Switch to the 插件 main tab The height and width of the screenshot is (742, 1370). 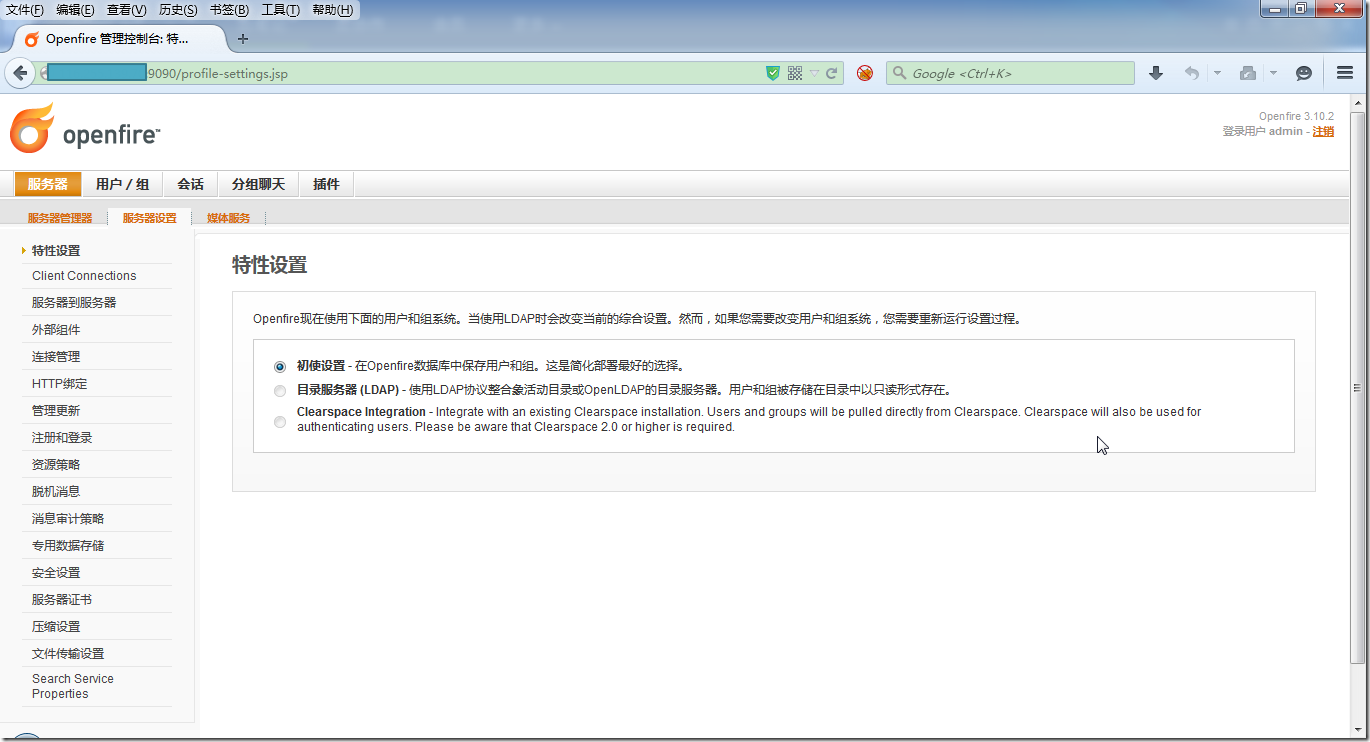(x=326, y=184)
